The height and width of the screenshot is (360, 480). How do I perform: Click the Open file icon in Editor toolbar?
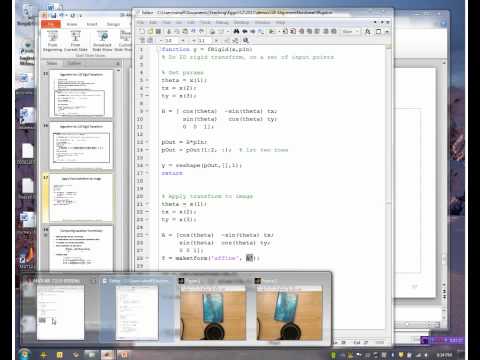click(x=150, y=31)
